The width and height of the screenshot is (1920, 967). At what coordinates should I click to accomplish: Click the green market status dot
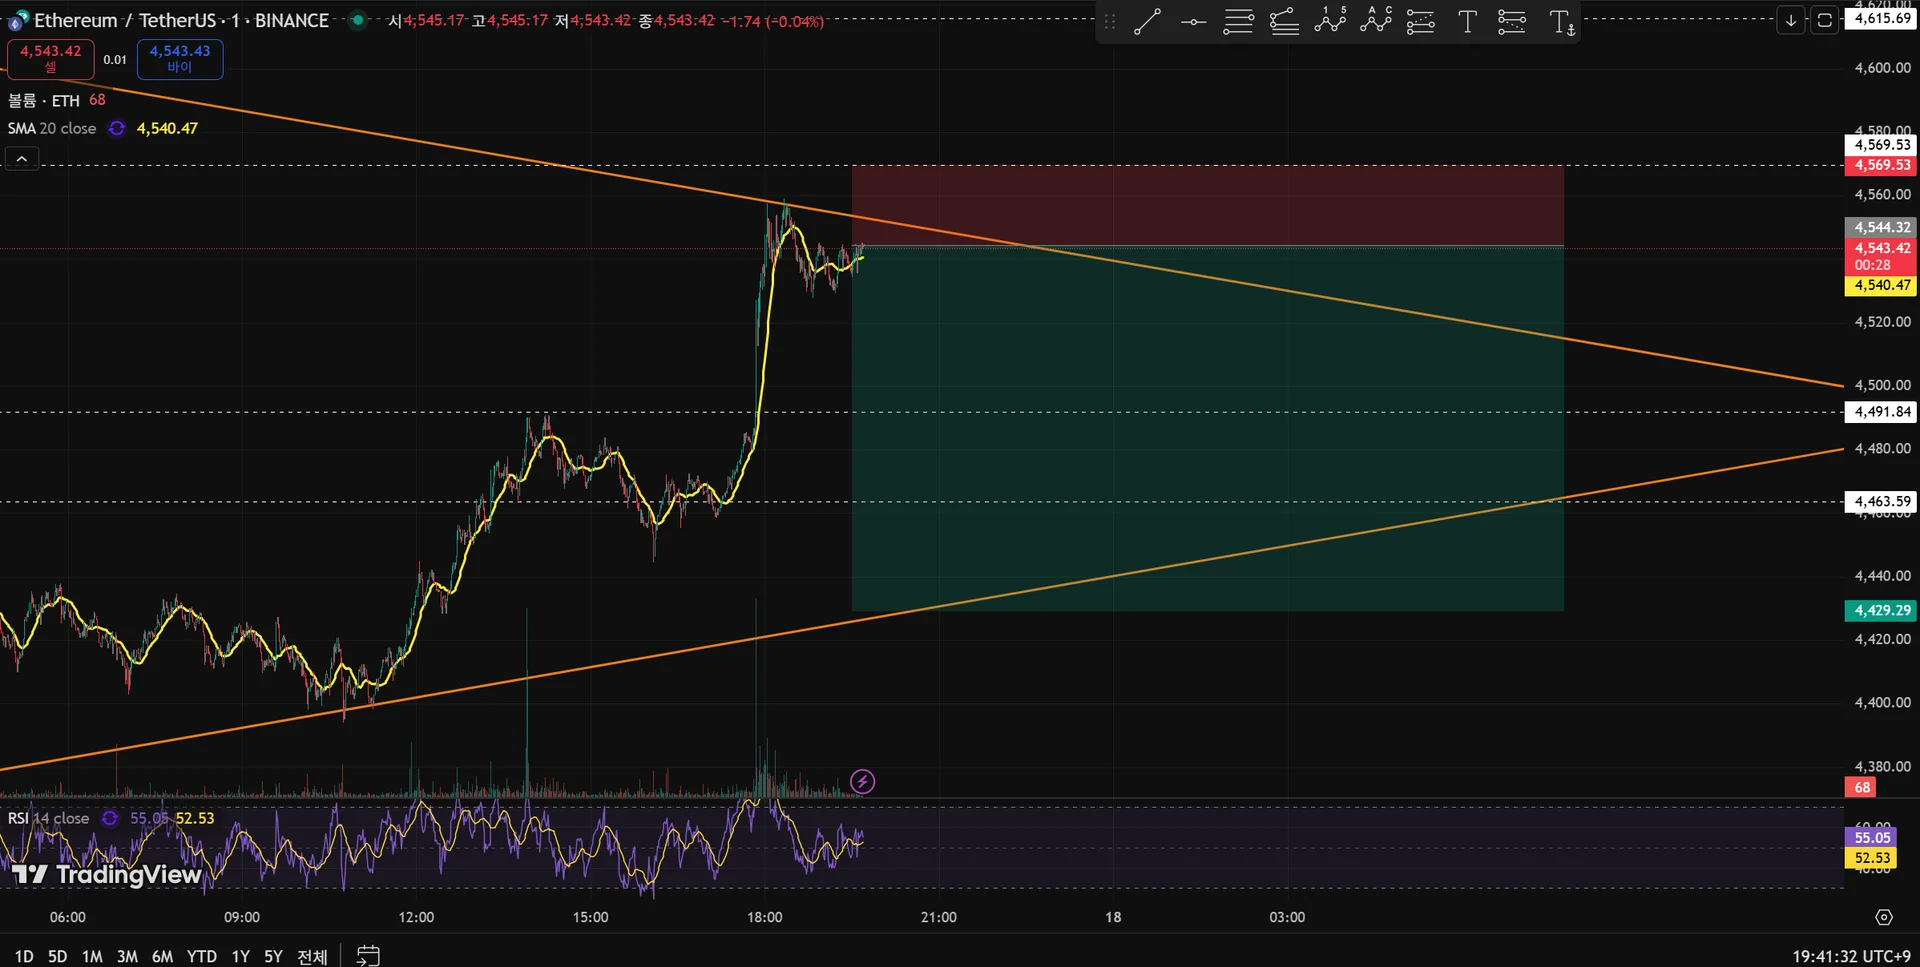pos(357,20)
